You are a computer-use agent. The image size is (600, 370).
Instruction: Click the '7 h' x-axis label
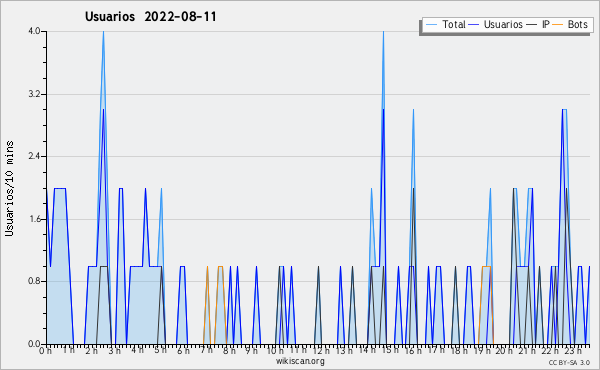pos(206,350)
